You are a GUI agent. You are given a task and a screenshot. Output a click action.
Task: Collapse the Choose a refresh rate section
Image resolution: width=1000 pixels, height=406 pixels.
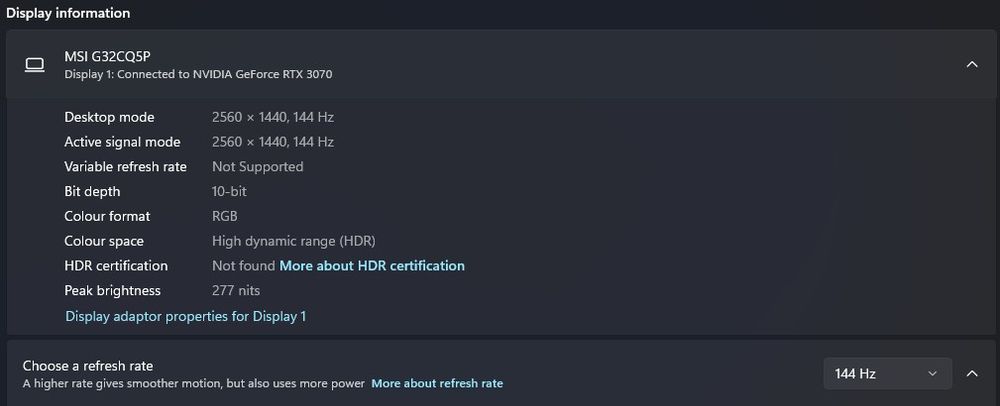(x=971, y=374)
